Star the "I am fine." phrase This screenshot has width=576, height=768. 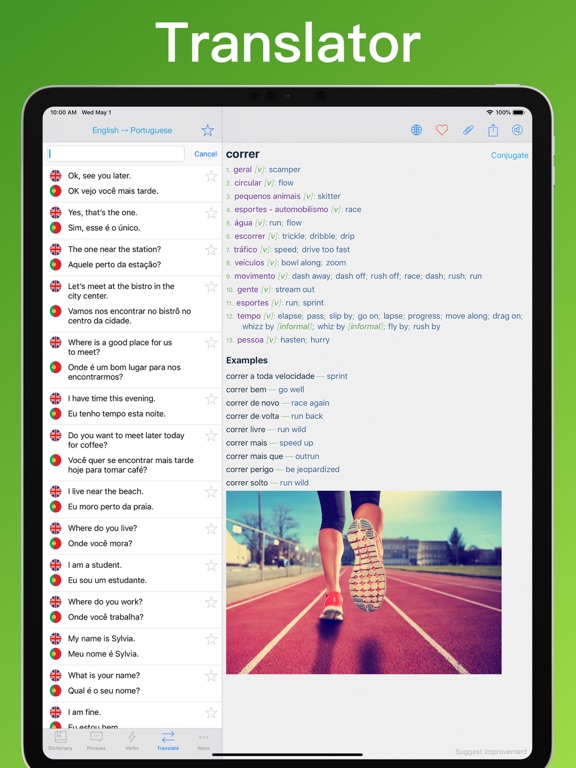(x=211, y=713)
